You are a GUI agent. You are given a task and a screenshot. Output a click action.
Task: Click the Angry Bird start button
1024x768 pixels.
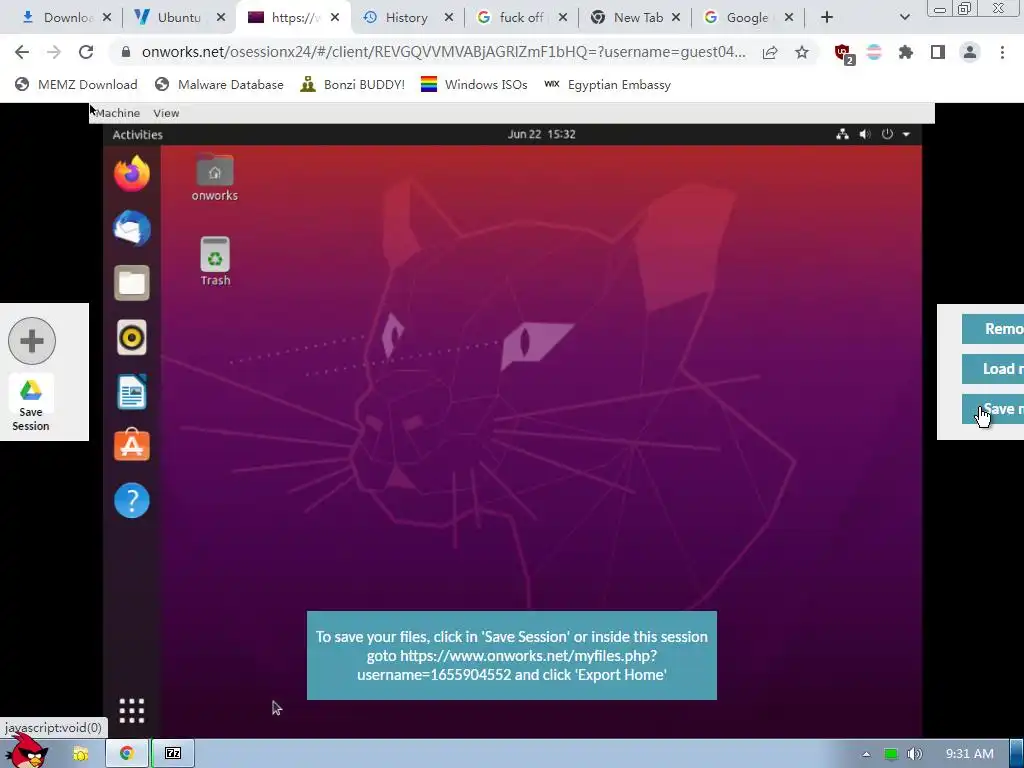pyautogui.click(x=27, y=752)
